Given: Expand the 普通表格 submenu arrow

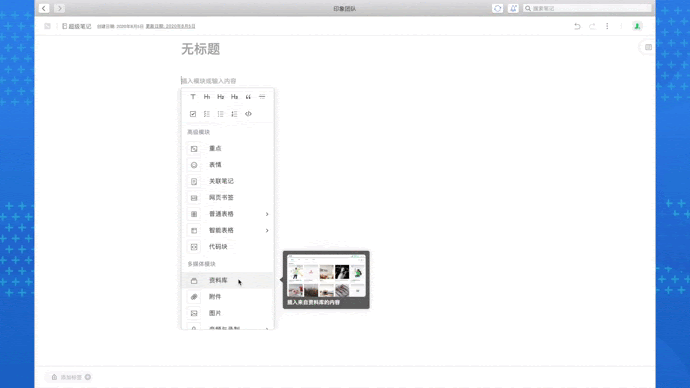Looking at the screenshot, I should click(x=267, y=214).
